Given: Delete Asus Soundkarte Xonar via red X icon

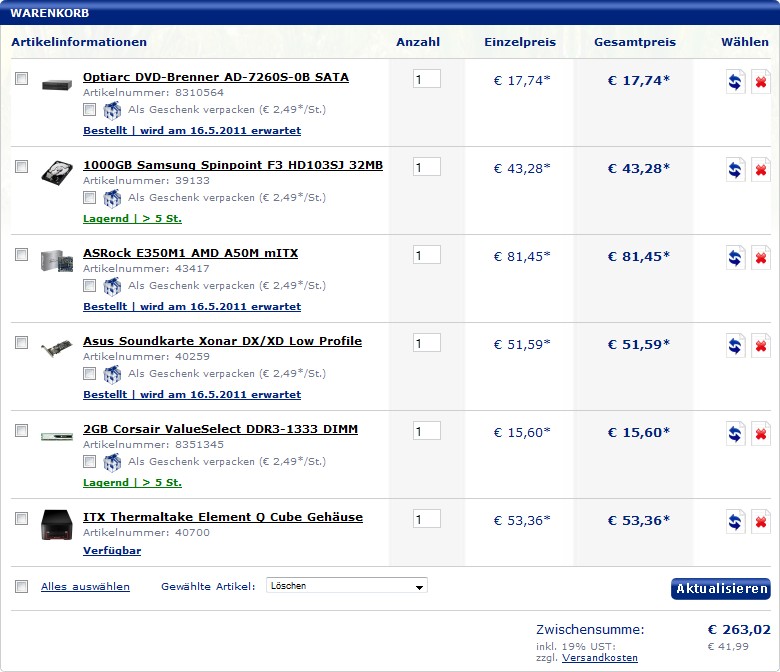Looking at the screenshot, I should click(x=760, y=346).
